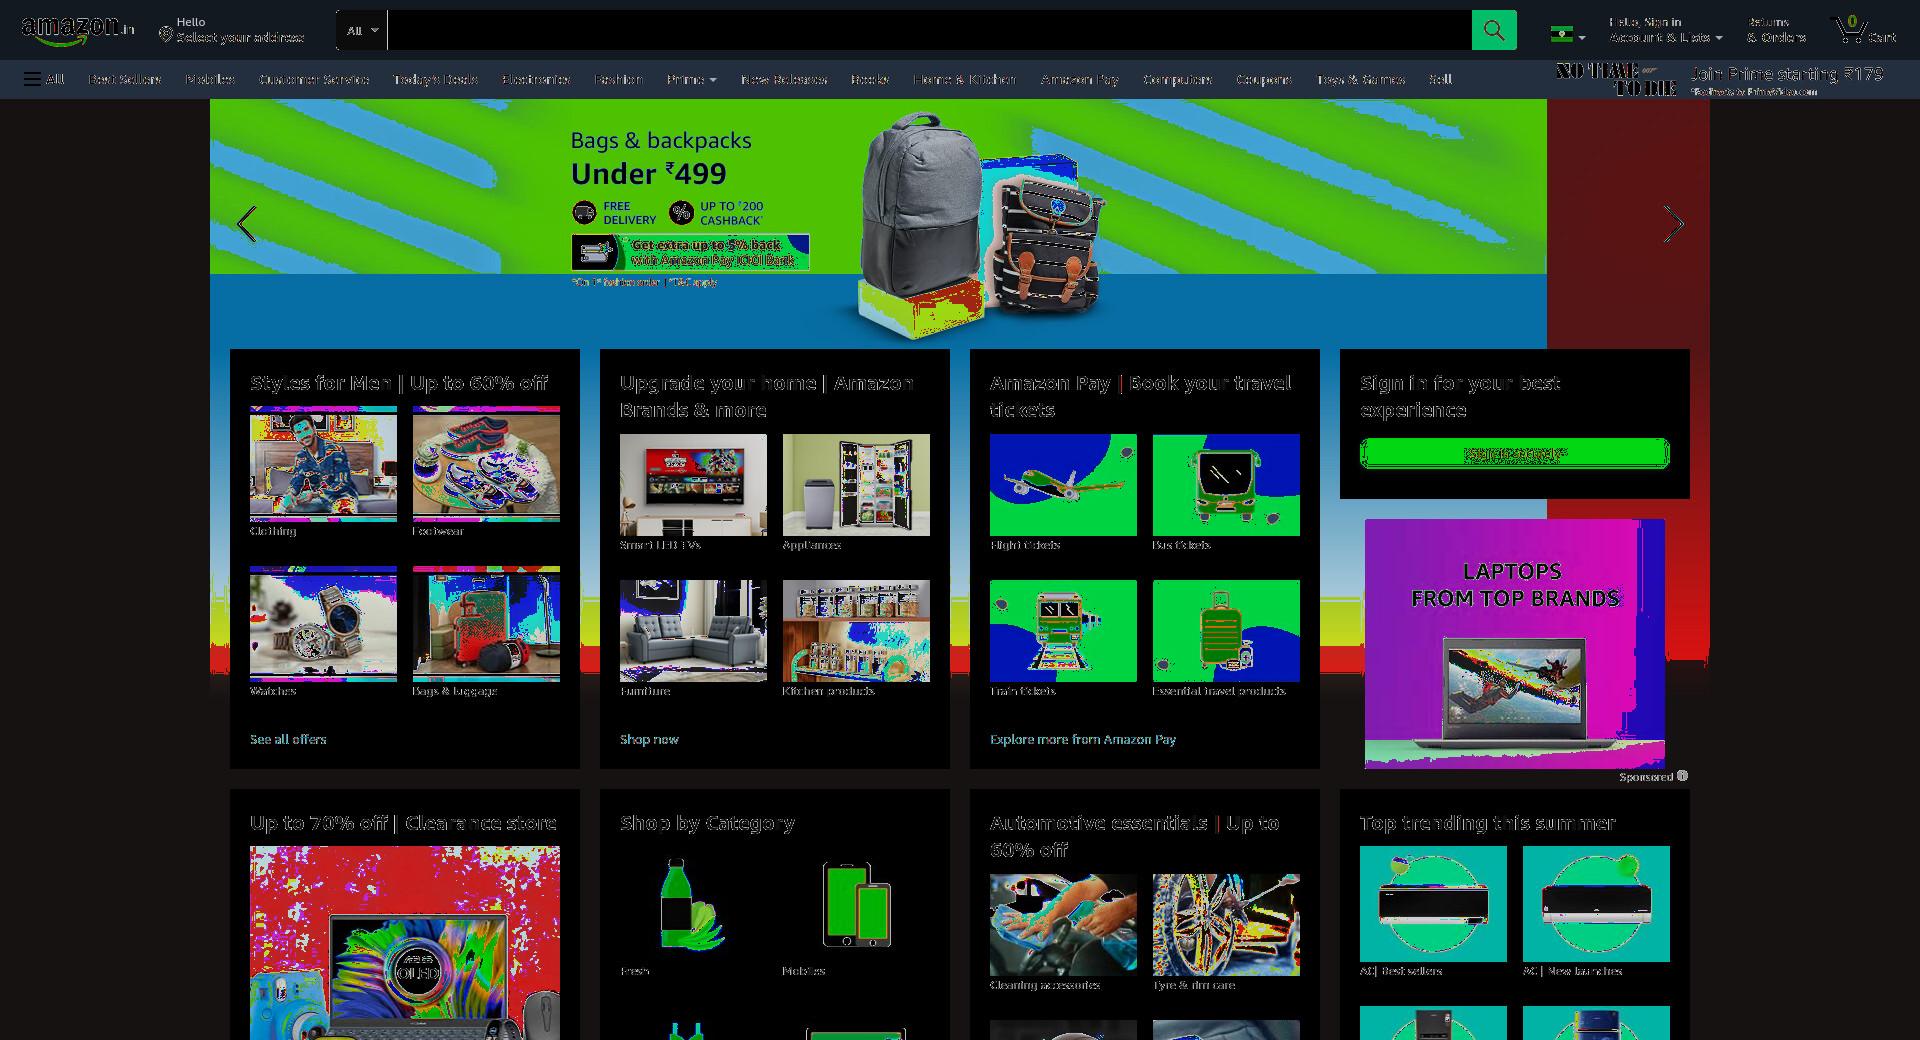
Task: Open the Kitchen products thumbnail
Action: point(856,631)
